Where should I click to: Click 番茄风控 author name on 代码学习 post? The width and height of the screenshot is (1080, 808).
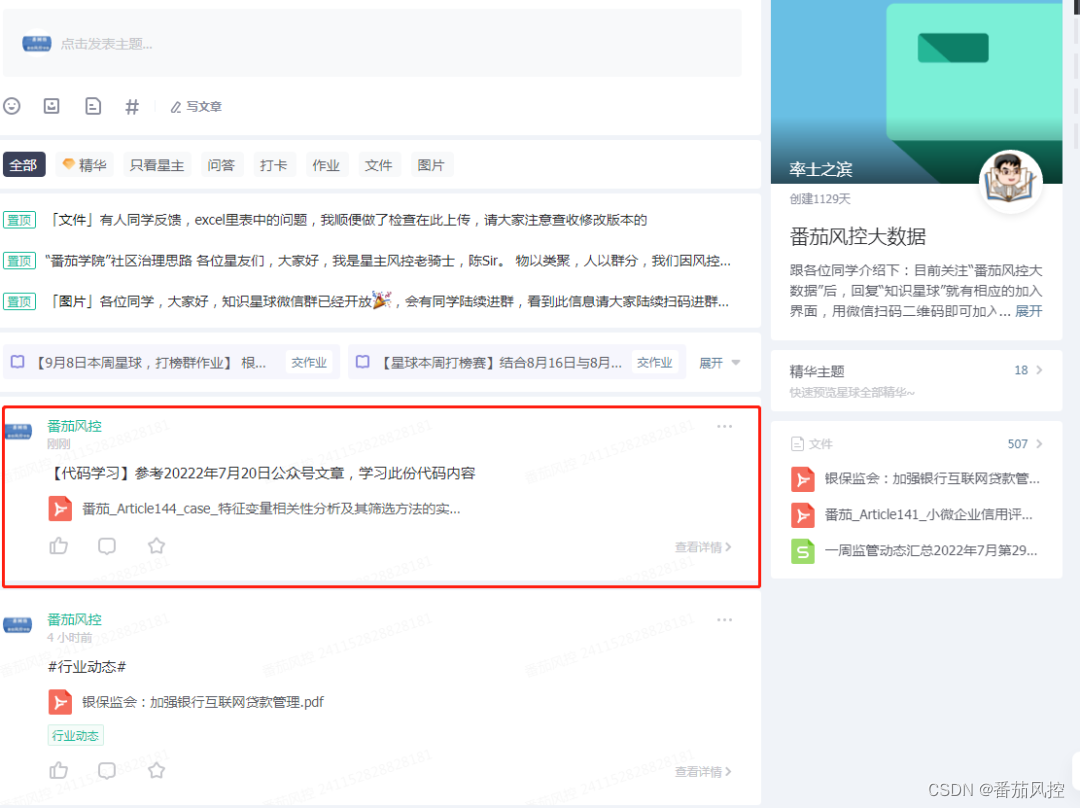[74, 426]
